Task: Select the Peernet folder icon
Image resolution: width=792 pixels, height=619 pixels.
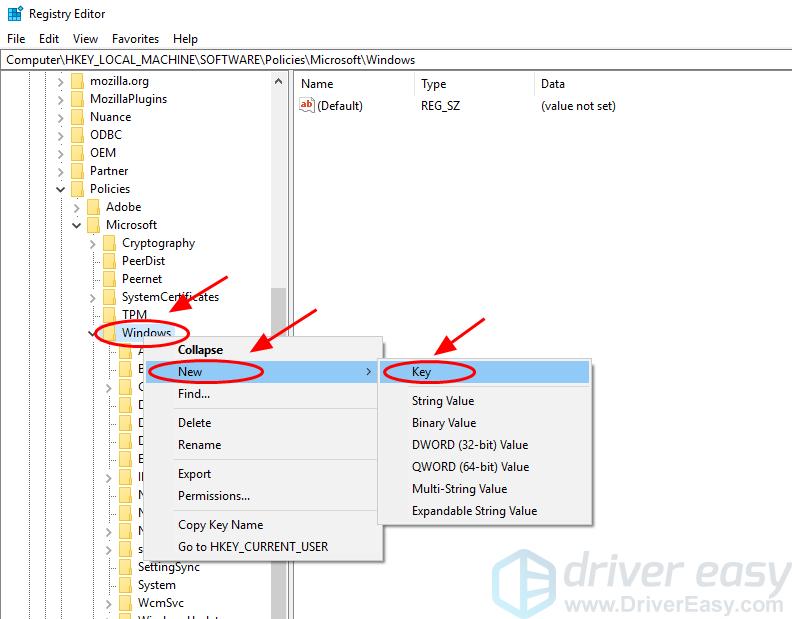Action: 110,279
